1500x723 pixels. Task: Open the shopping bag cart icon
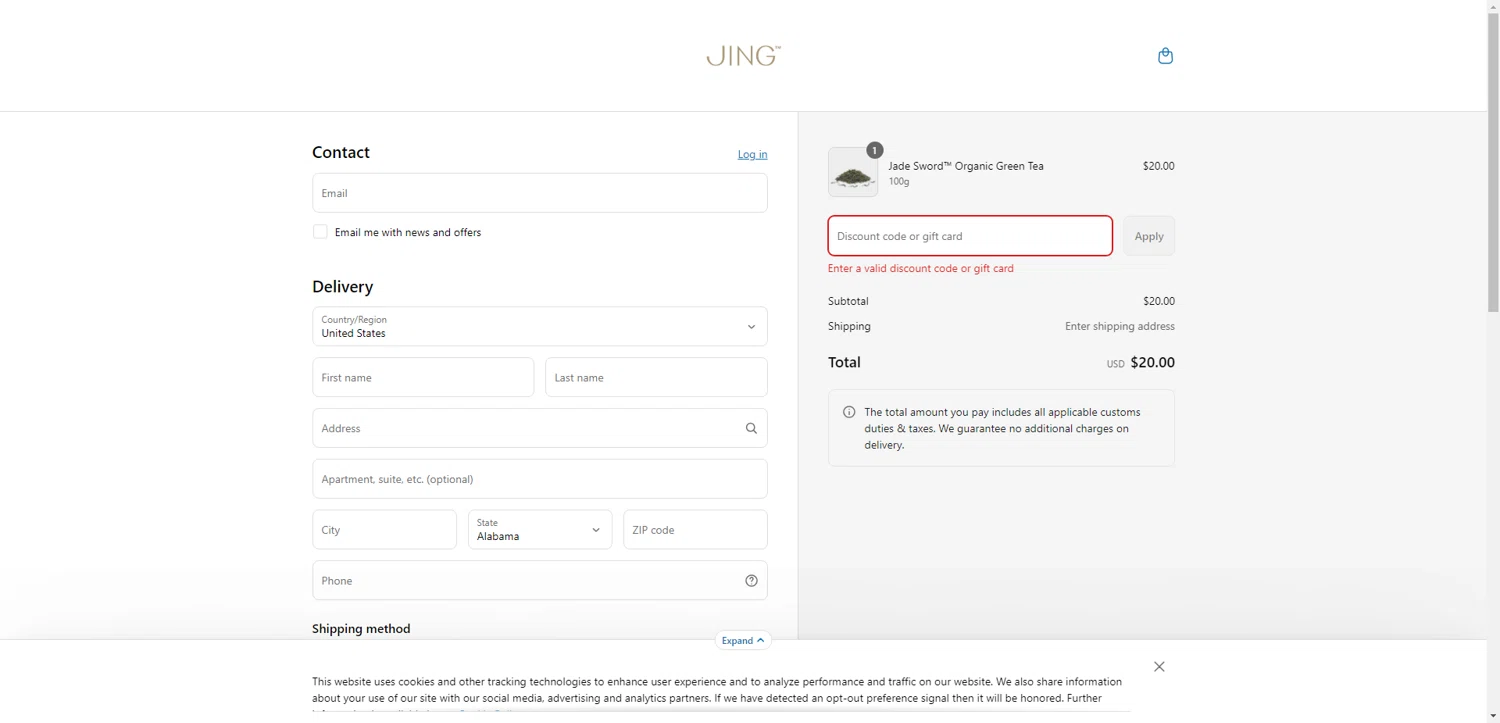[1165, 56]
